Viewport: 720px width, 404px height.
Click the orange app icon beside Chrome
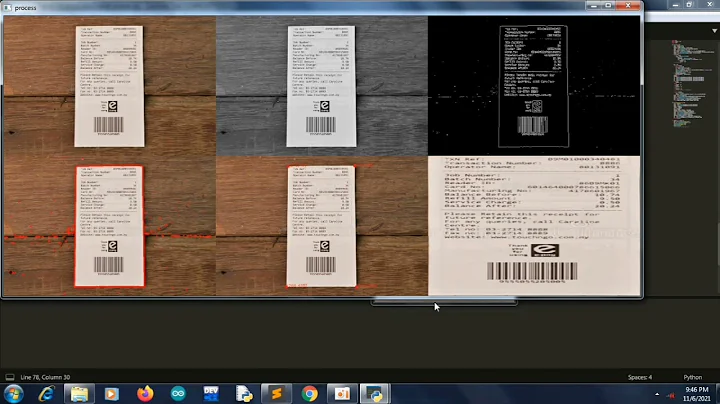coord(342,394)
